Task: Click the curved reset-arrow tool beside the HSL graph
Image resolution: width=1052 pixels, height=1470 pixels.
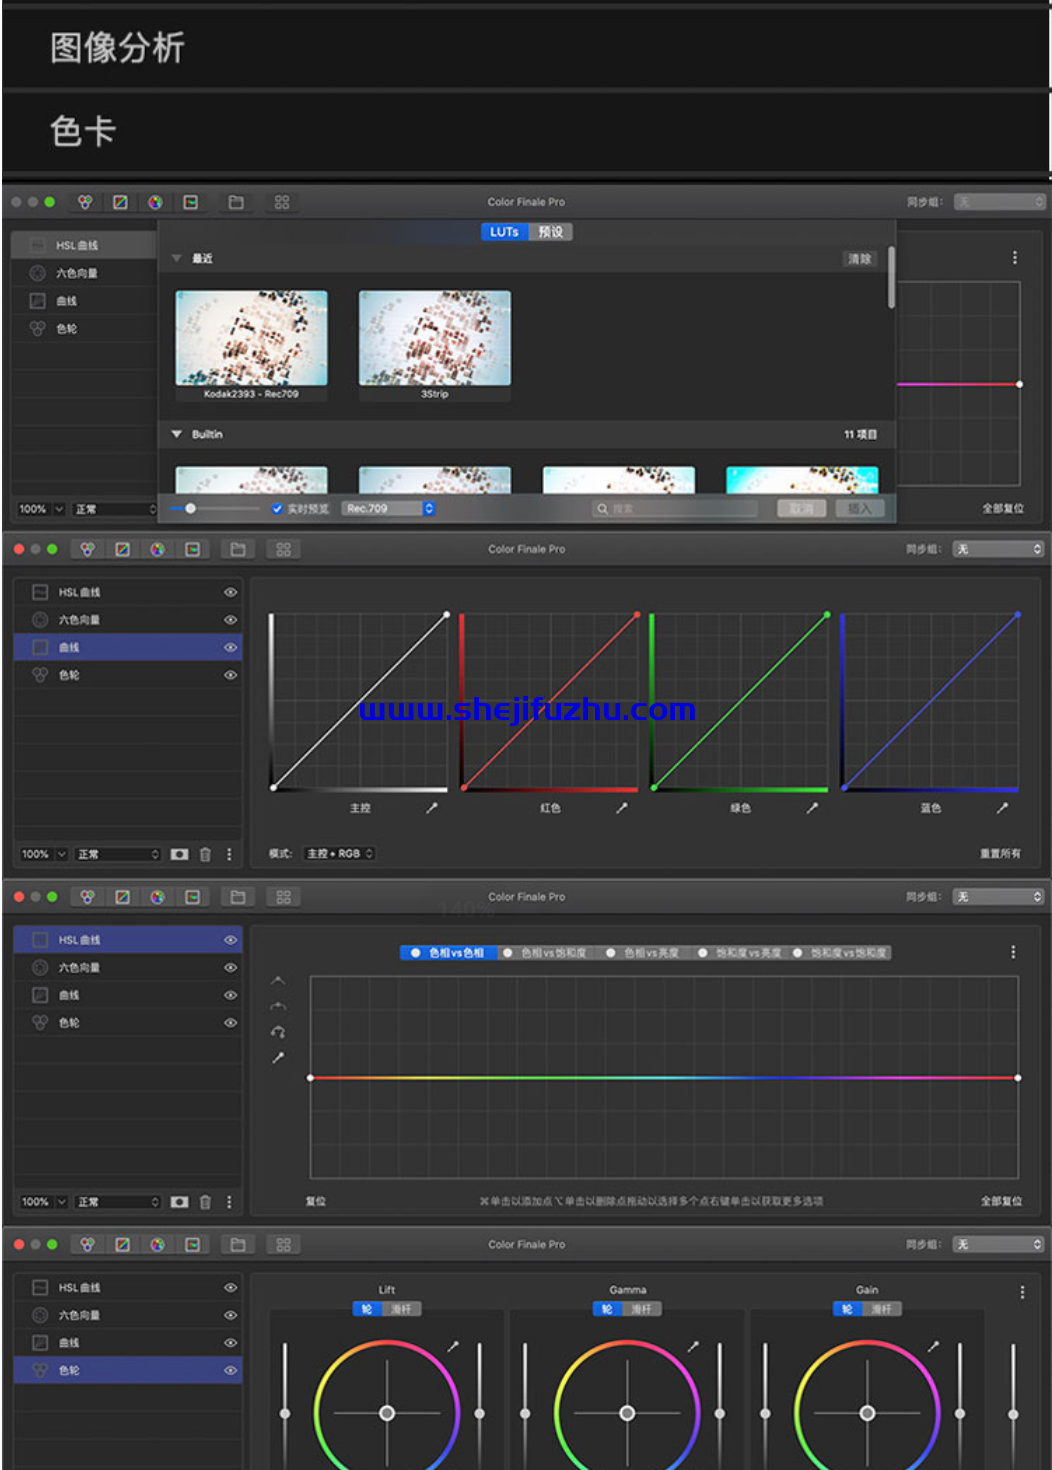Action: click(x=278, y=1031)
